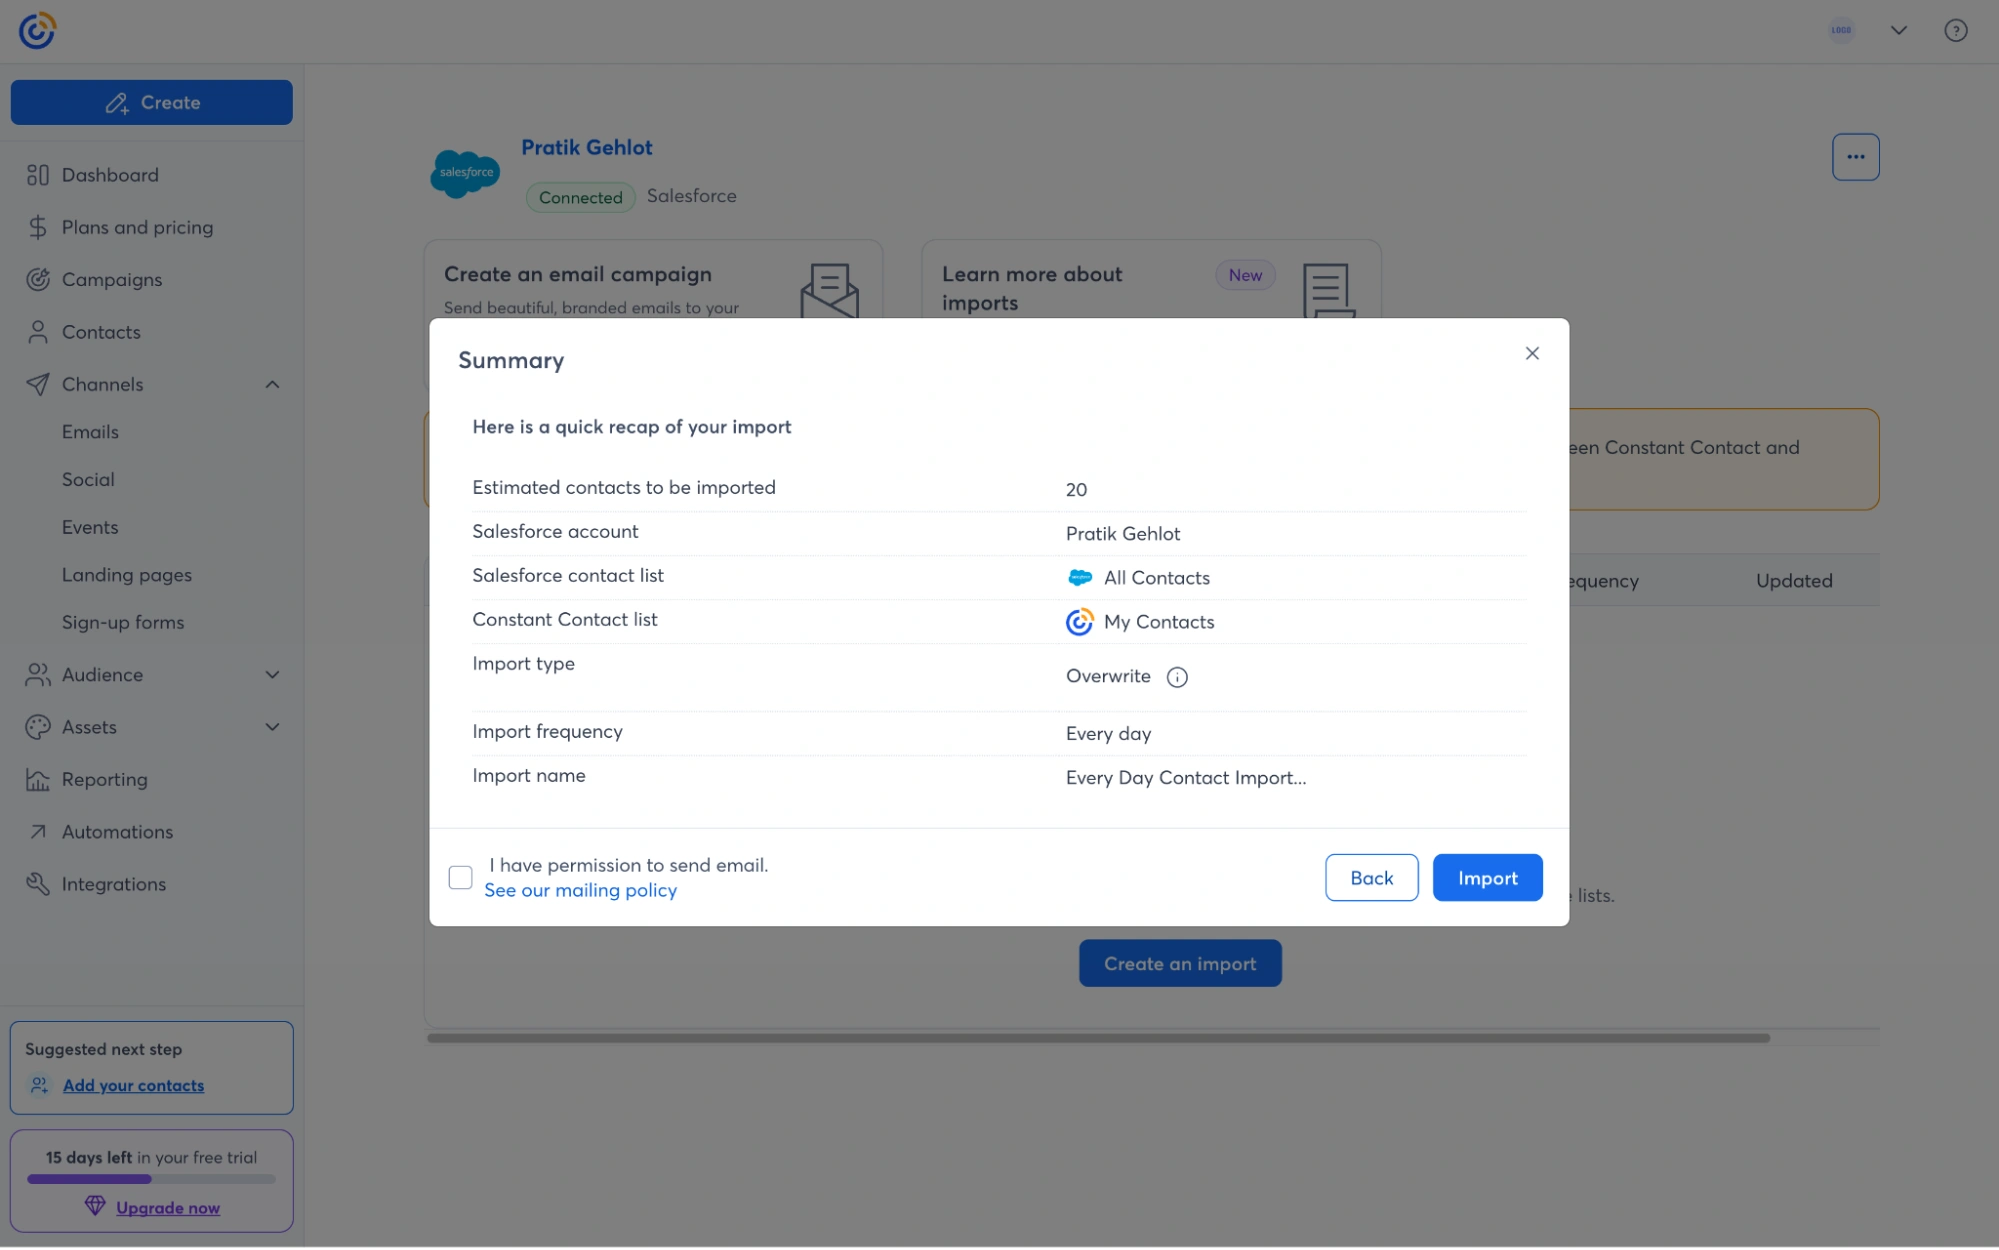Click the Integrations sidebar icon
1999x1250 pixels.
(x=38, y=884)
